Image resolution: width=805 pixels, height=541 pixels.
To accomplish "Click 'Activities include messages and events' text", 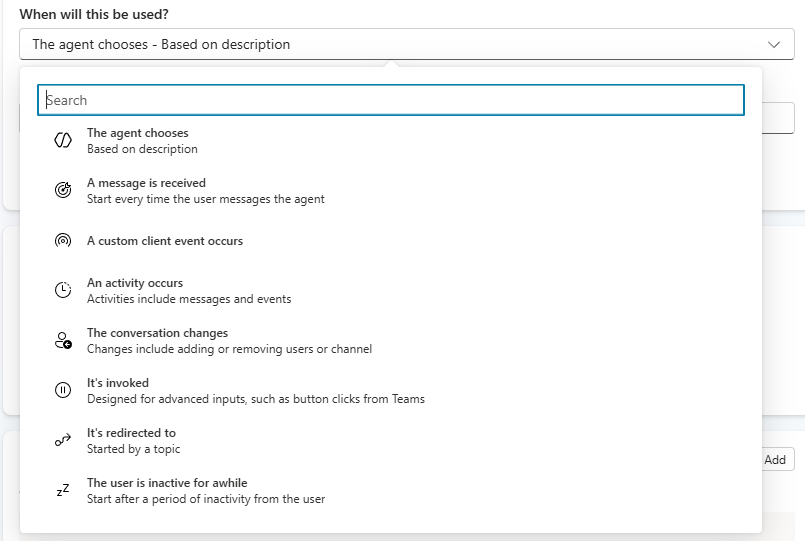I will [189, 299].
